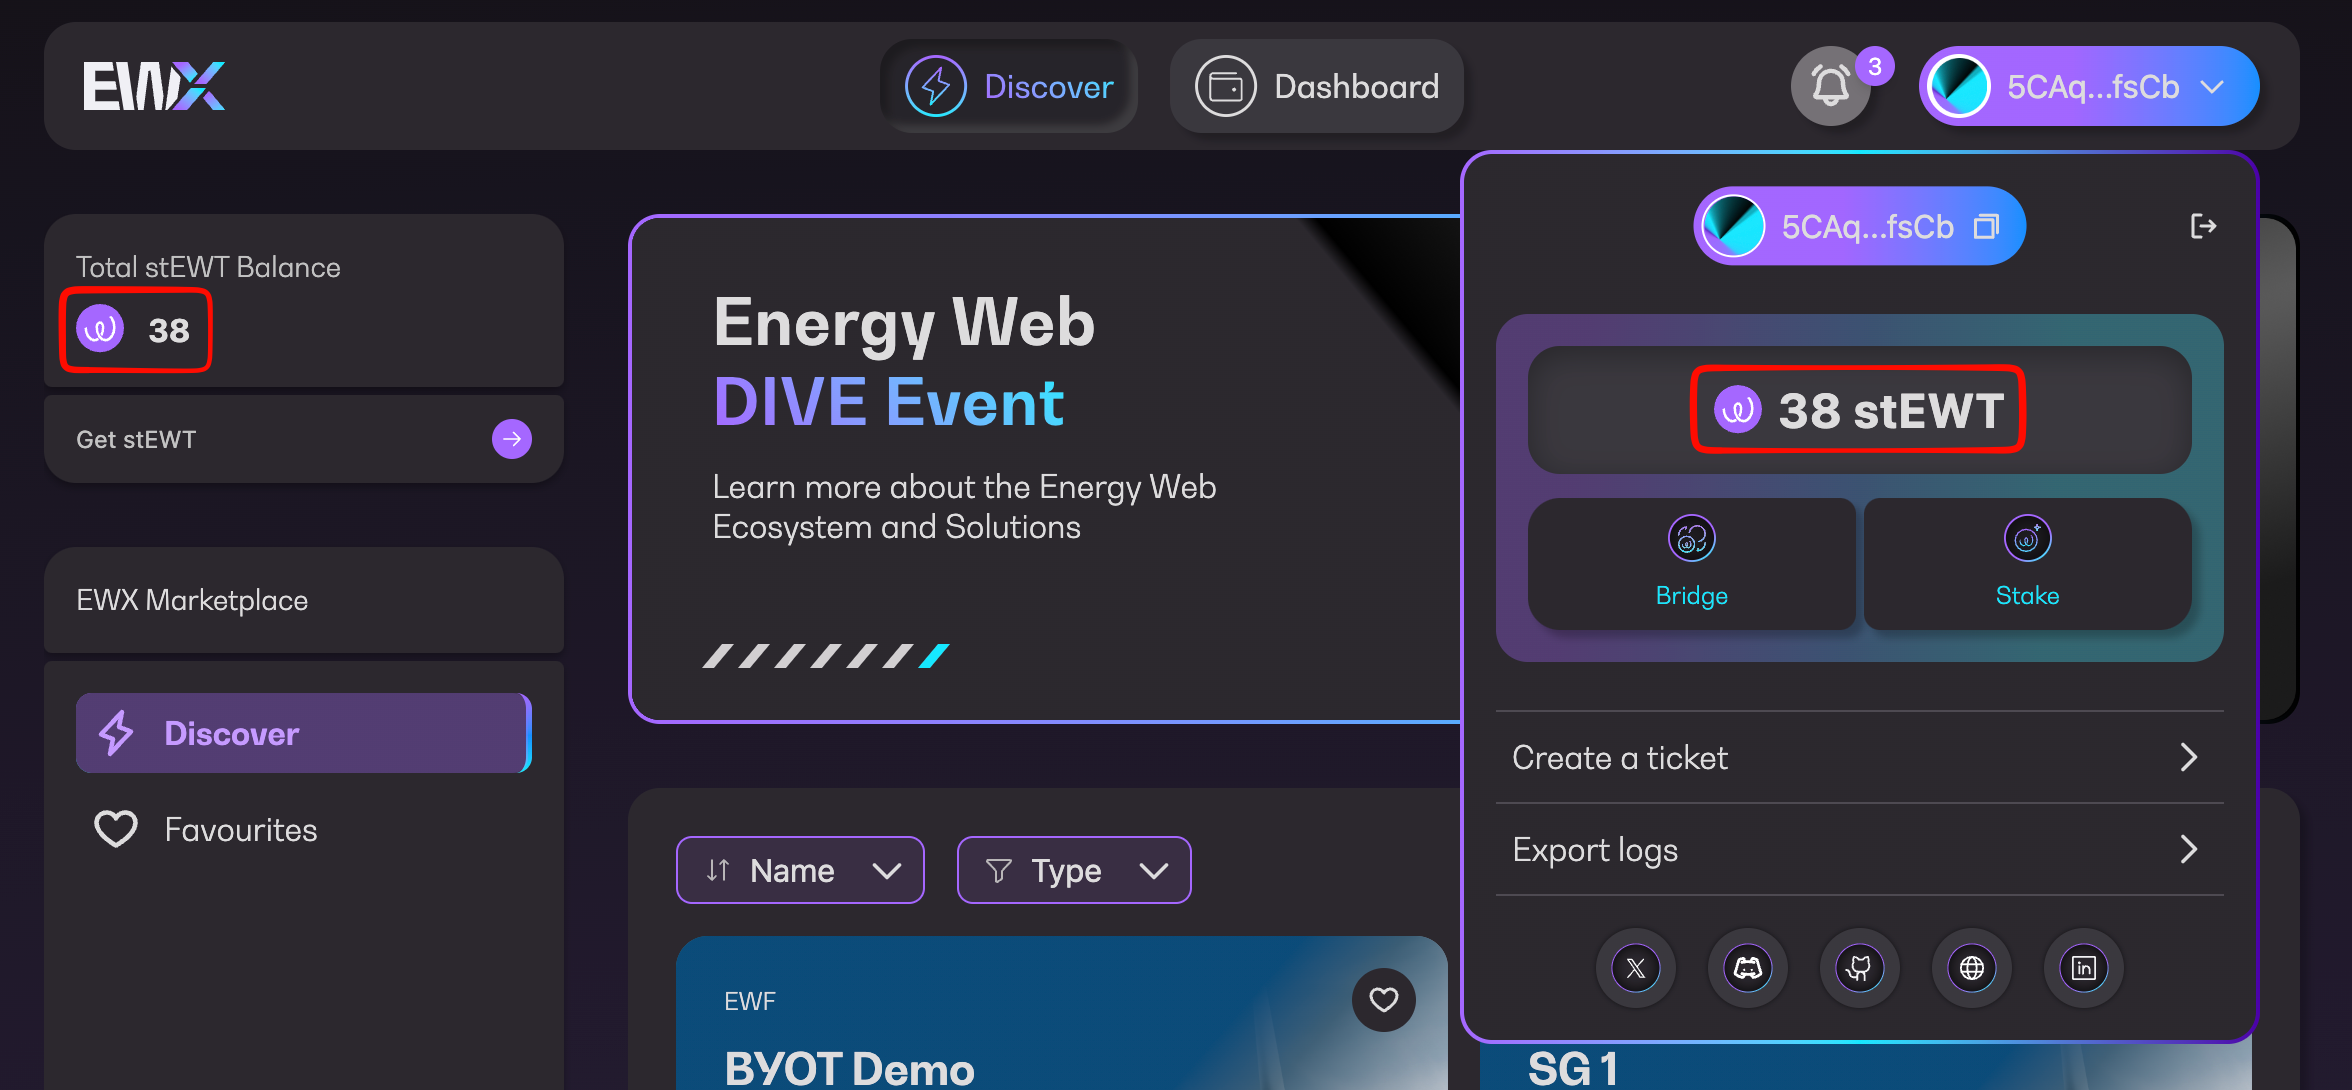Favourite the BYOT Demo card heart
Screen dimensions: 2352x1090
click(1383, 999)
